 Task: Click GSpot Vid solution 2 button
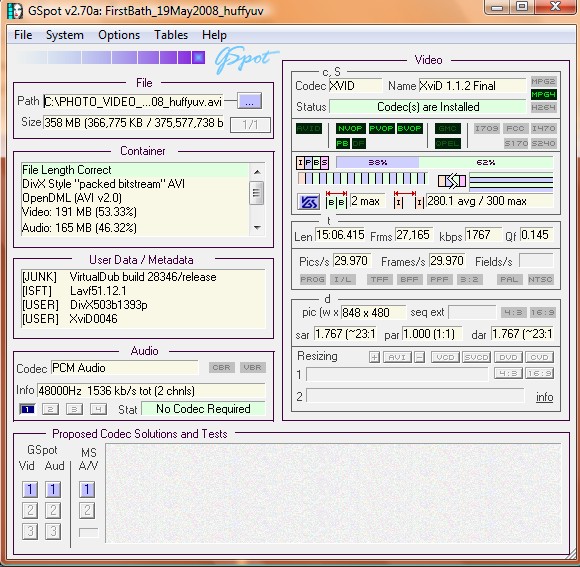(30, 510)
